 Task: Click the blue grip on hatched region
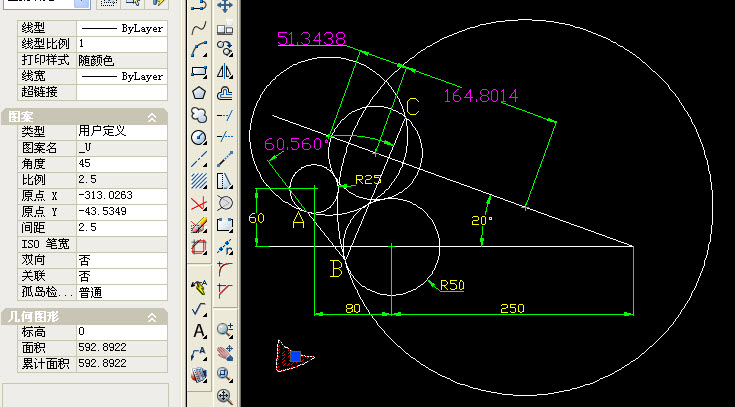click(295, 356)
